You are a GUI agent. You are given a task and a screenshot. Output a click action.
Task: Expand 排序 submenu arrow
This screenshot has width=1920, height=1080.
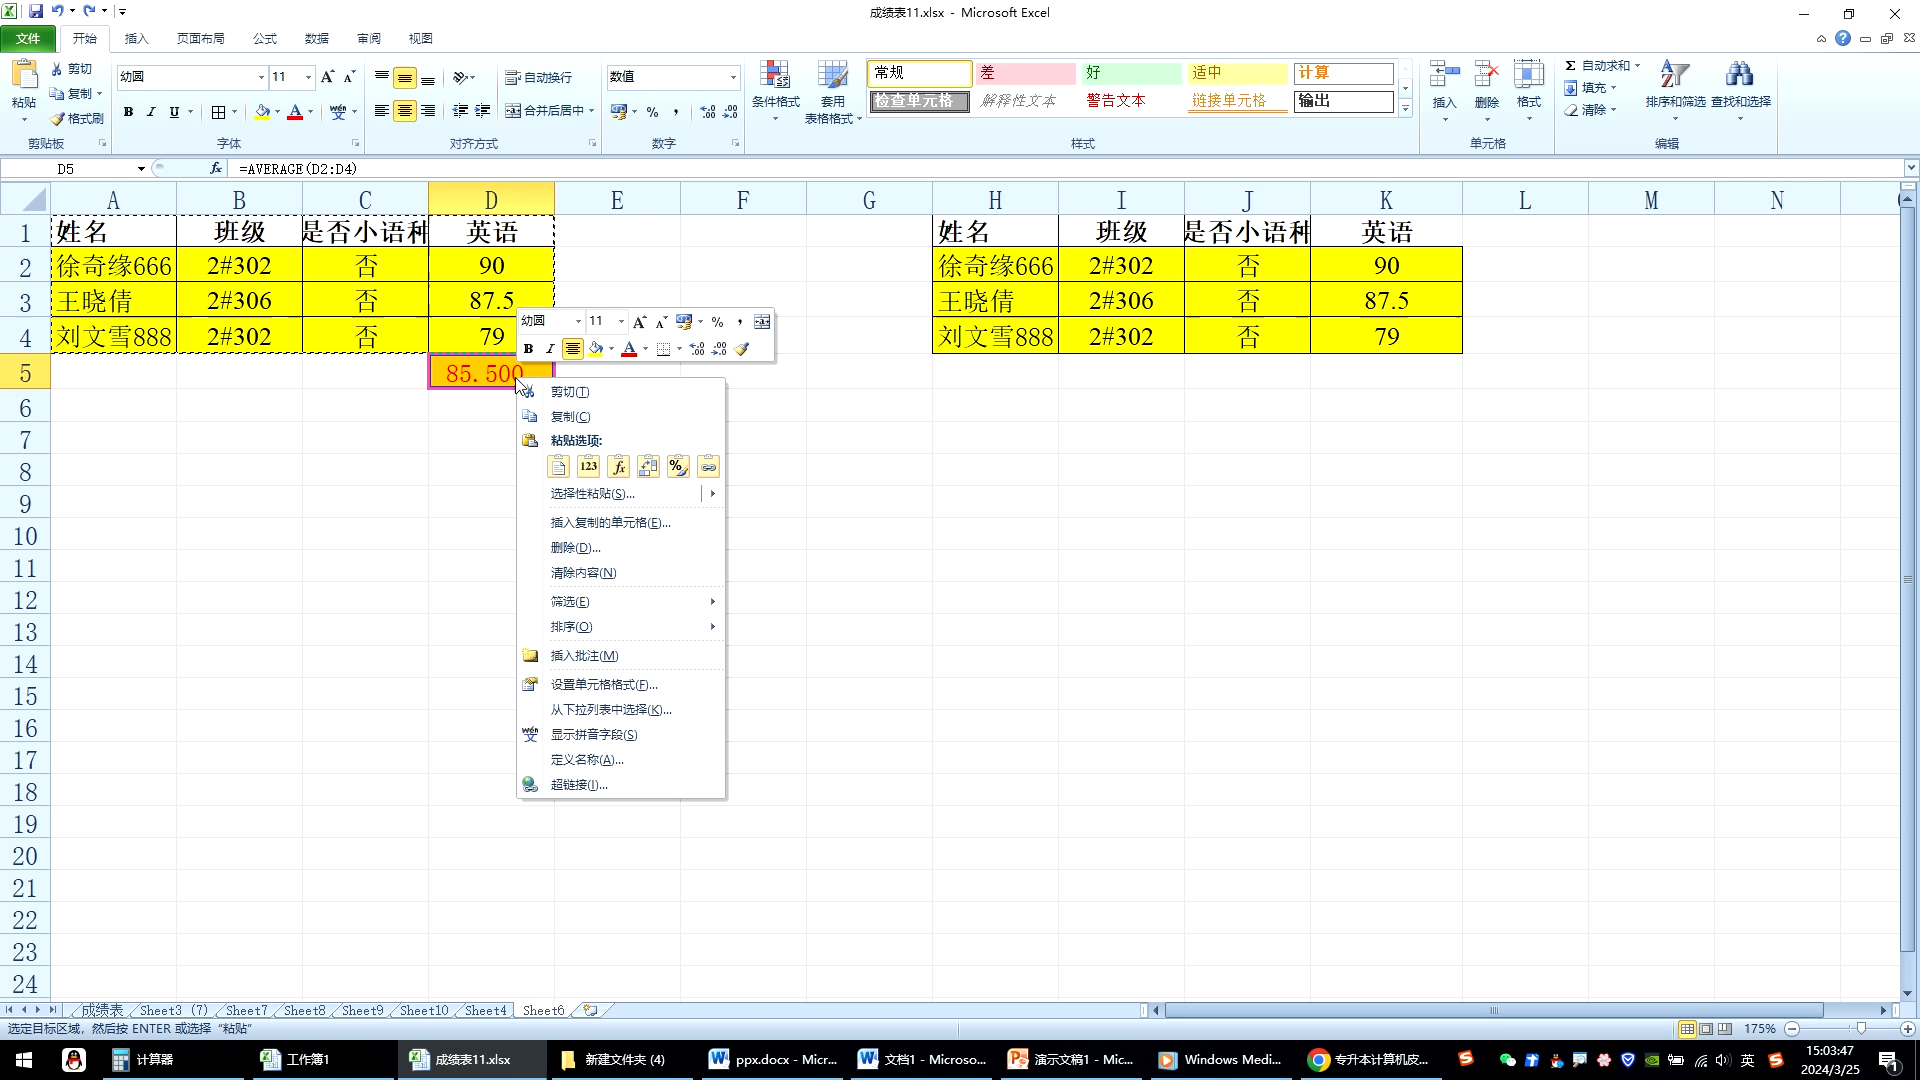[712, 626]
